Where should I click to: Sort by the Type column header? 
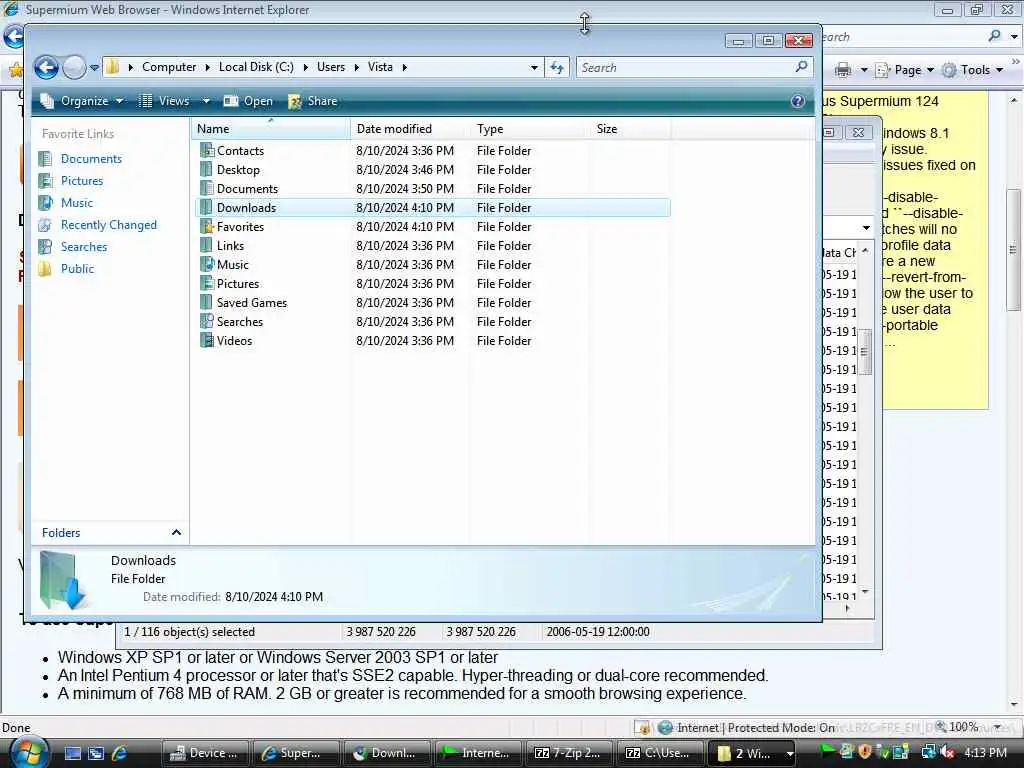click(x=530, y=129)
